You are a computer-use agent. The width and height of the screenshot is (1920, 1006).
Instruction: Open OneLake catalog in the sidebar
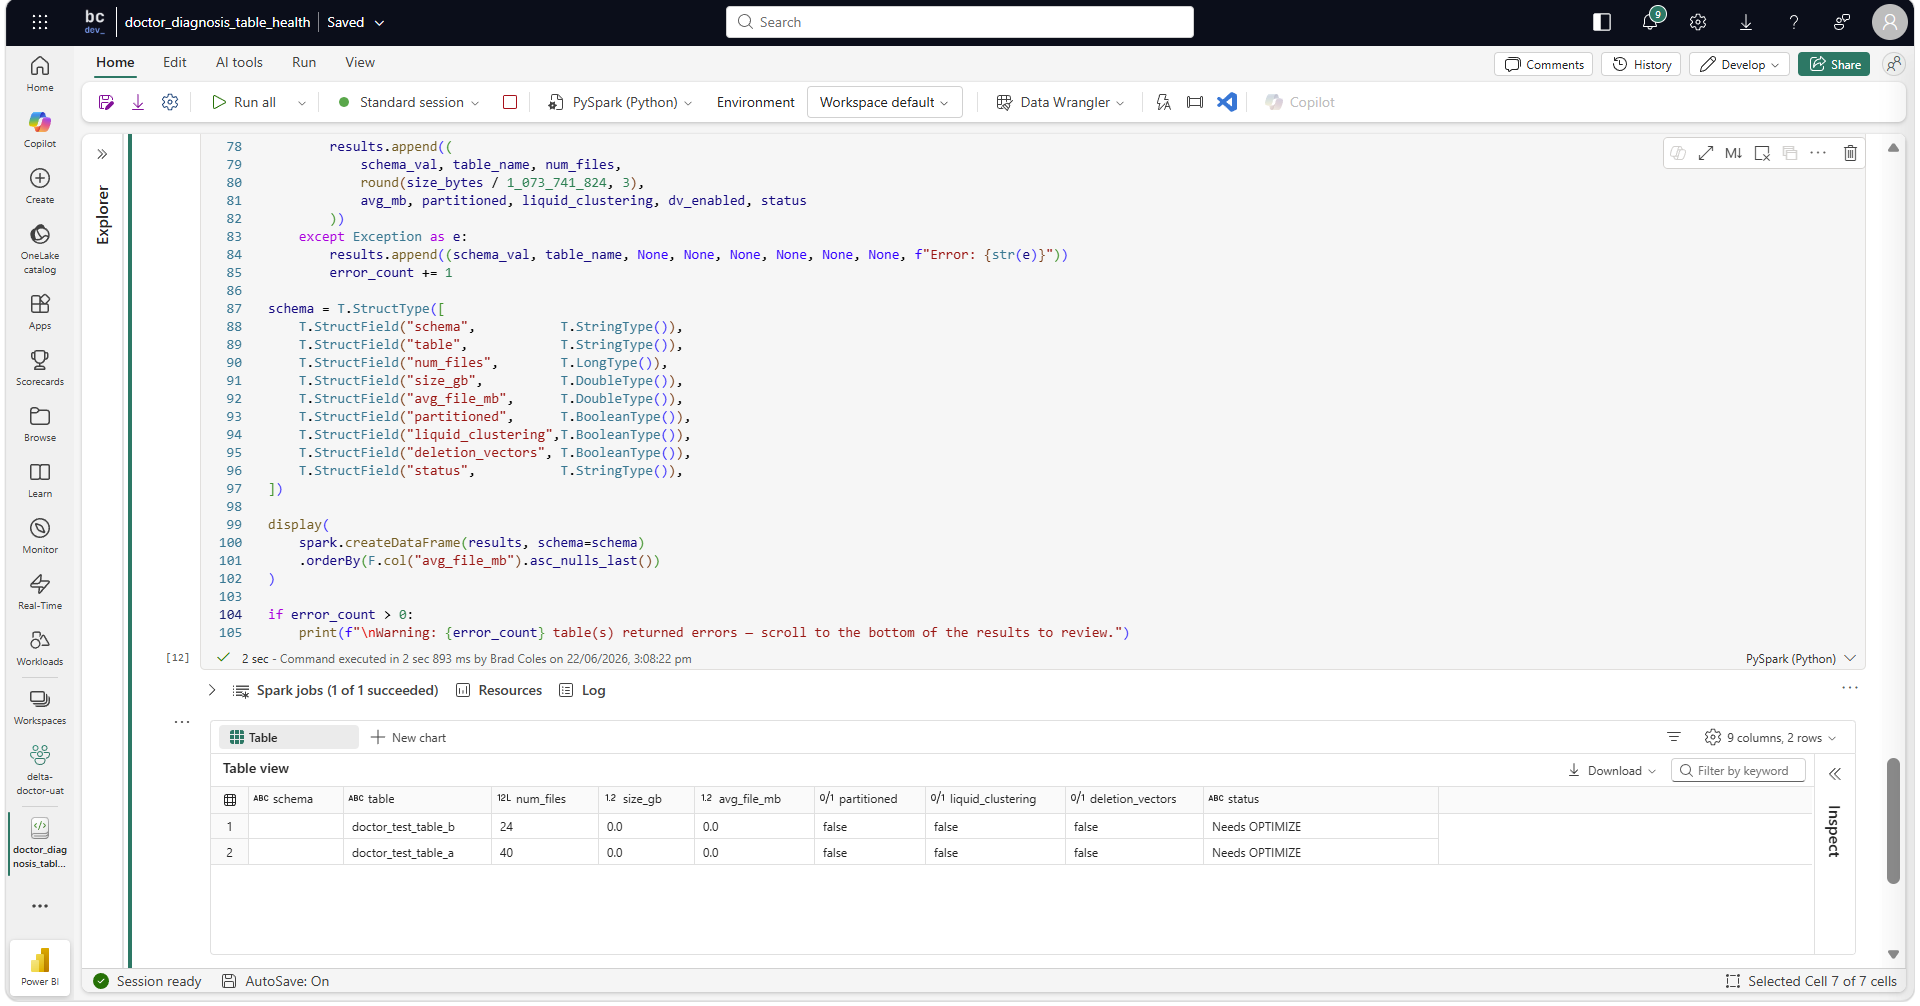pos(40,248)
